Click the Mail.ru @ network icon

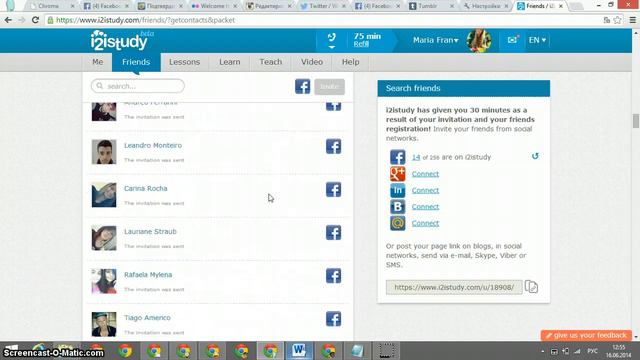pyautogui.click(x=398, y=223)
